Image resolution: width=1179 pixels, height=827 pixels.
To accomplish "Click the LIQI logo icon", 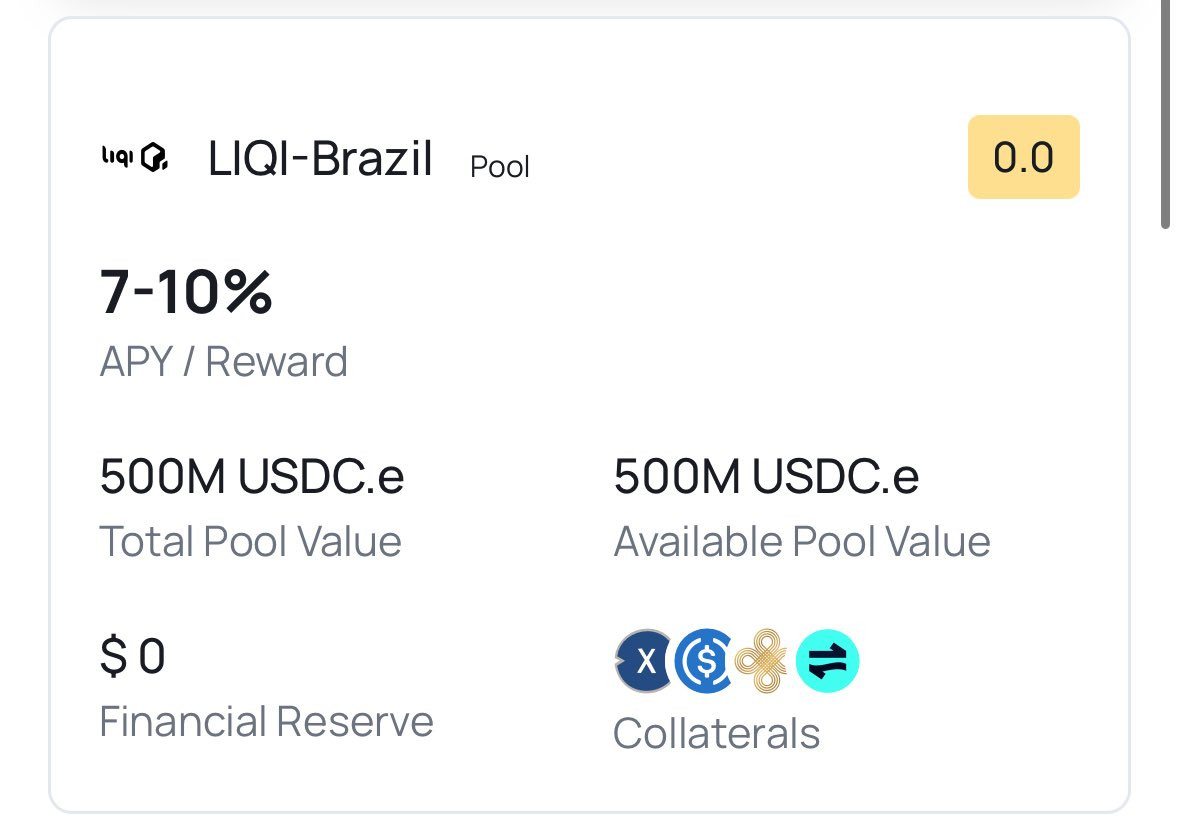I will click(135, 157).
